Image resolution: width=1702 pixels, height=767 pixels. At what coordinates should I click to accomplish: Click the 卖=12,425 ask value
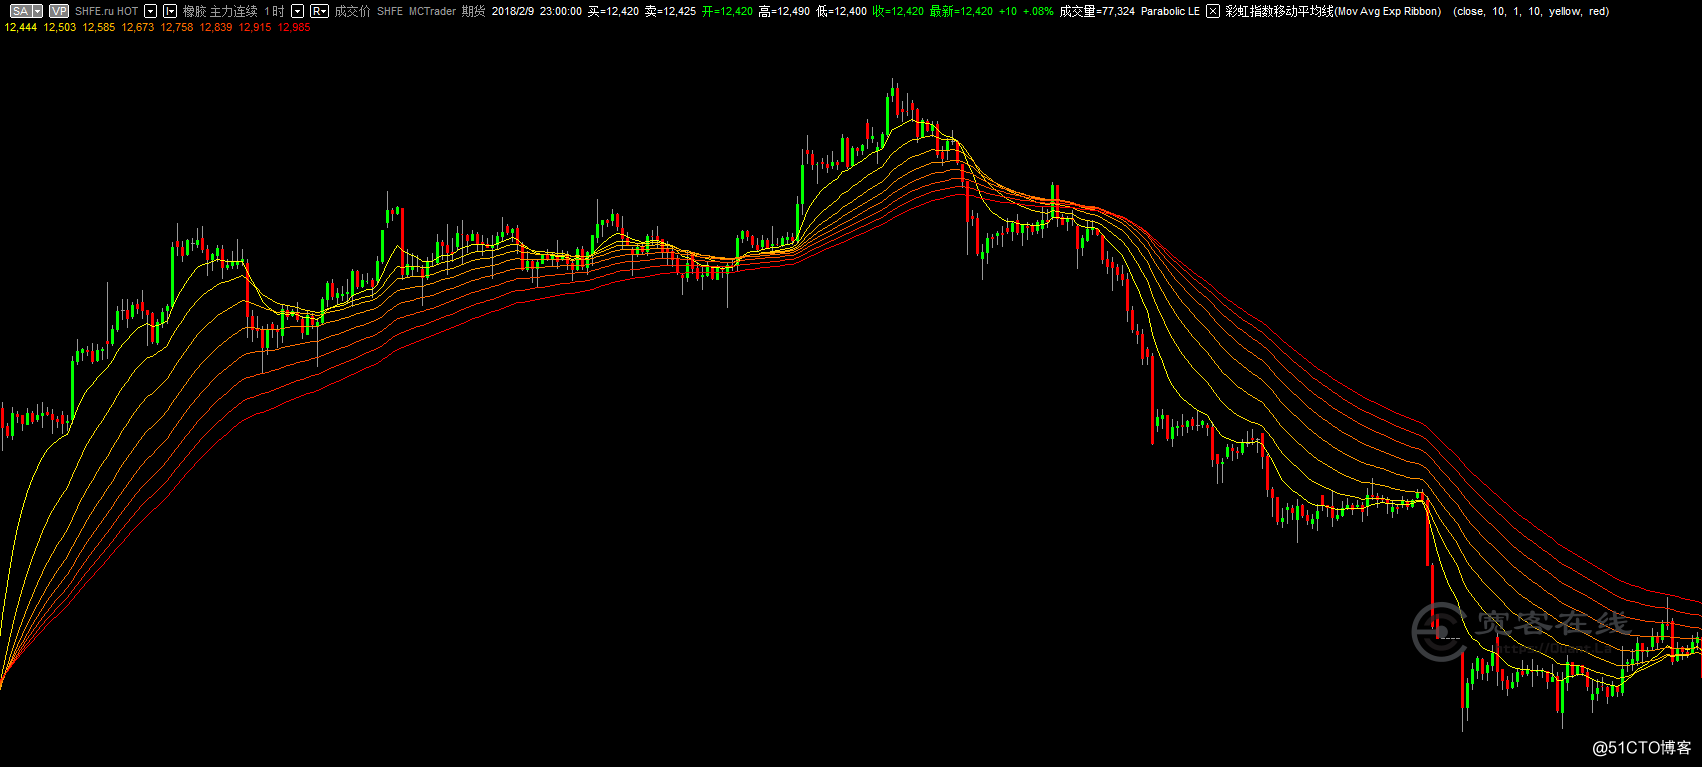click(670, 11)
